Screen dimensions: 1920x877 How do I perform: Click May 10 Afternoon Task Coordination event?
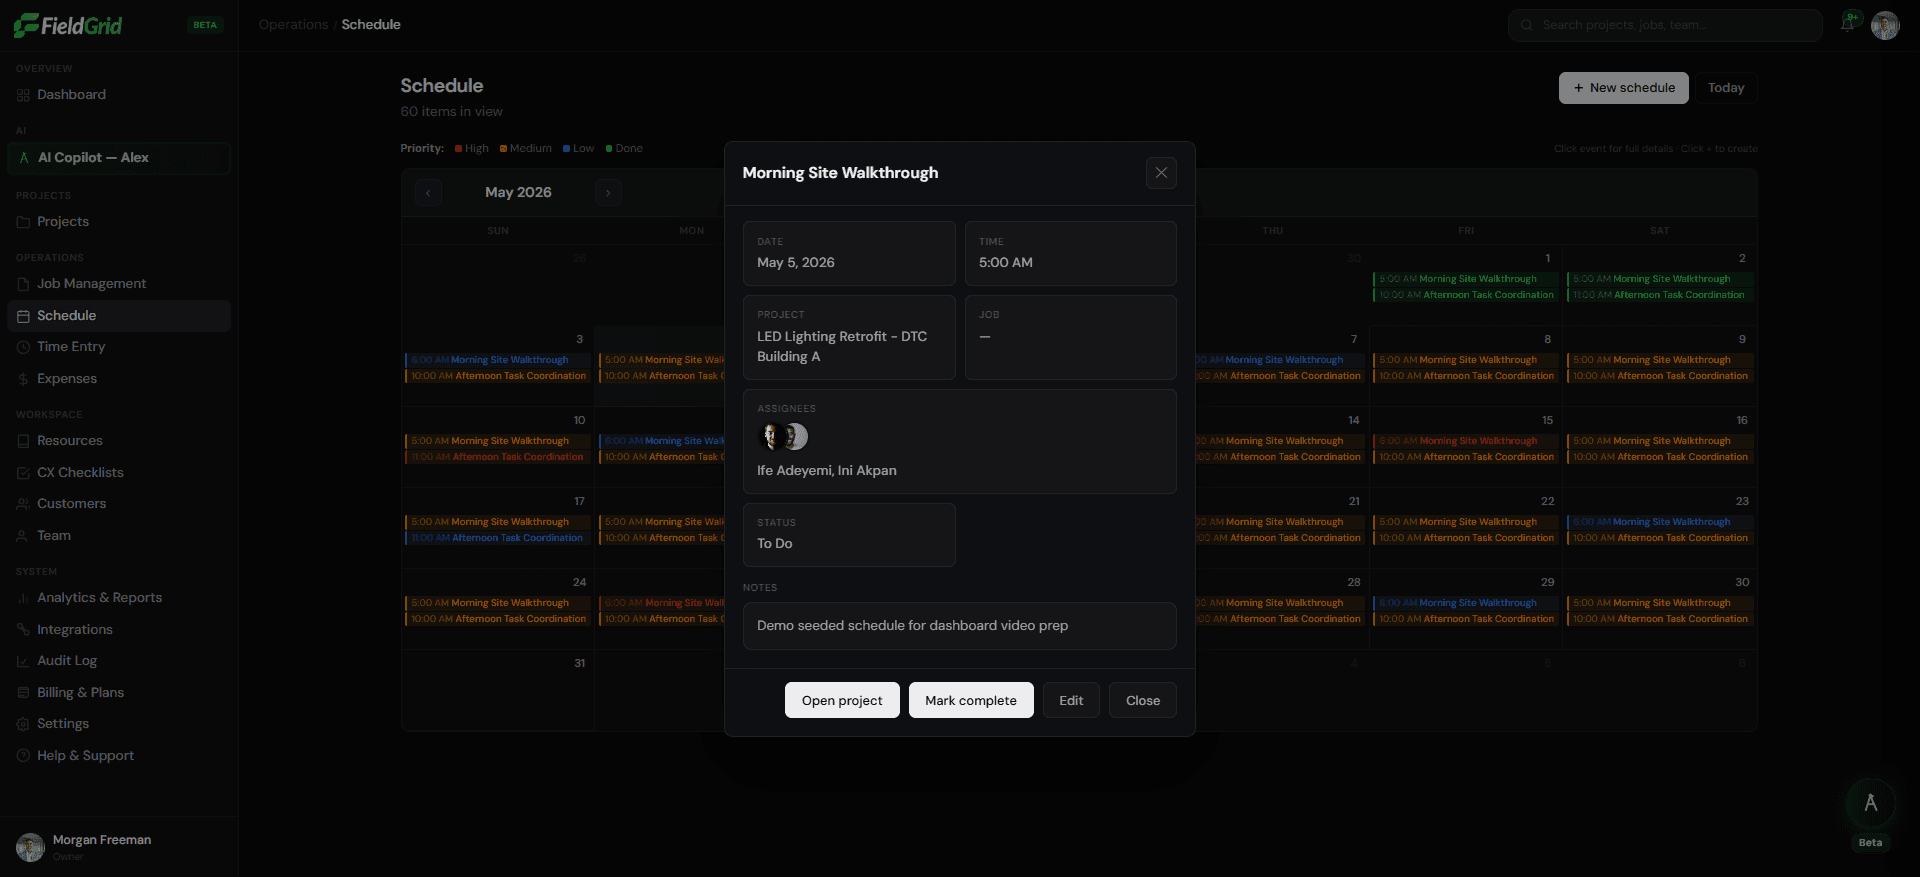(498, 457)
